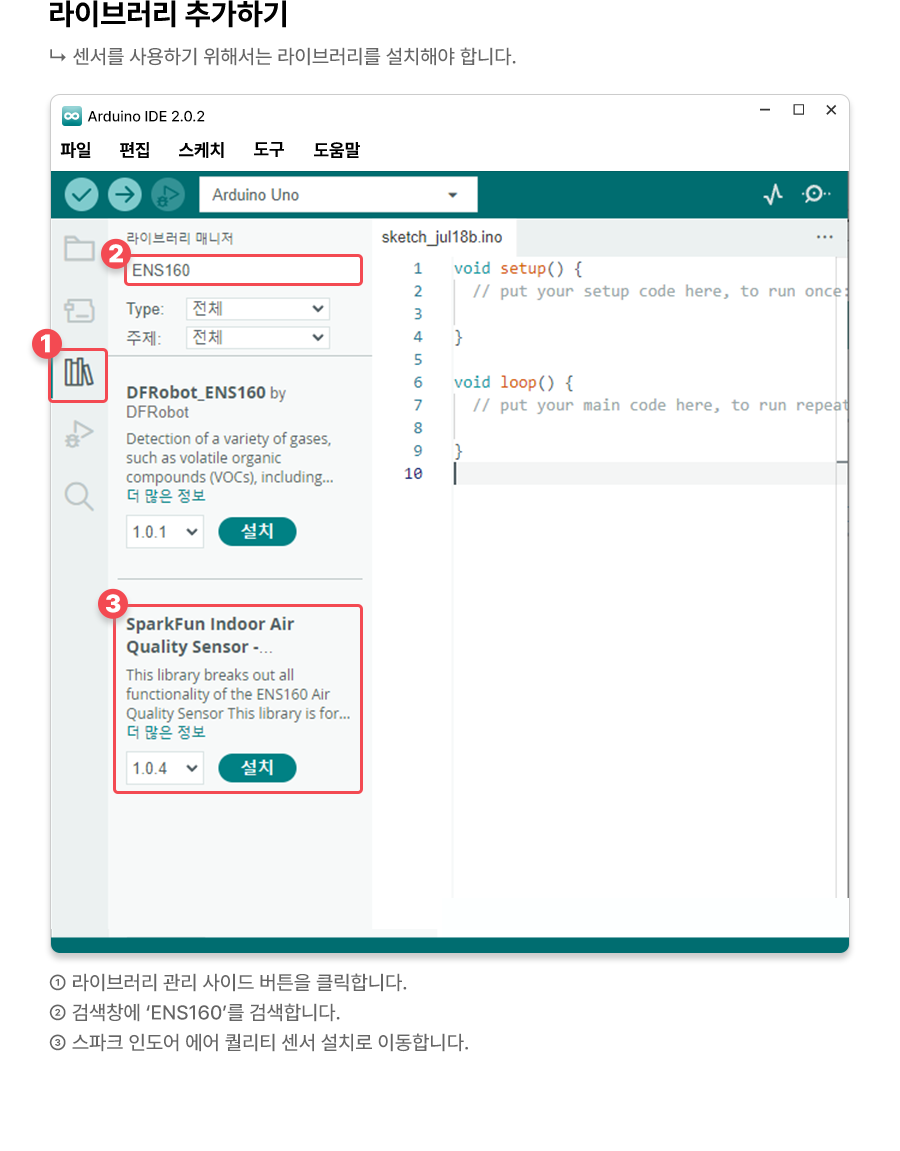Open the Type filter dropdown
The height and width of the screenshot is (1151, 900).
pyautogui.click(x=258, y=309)
